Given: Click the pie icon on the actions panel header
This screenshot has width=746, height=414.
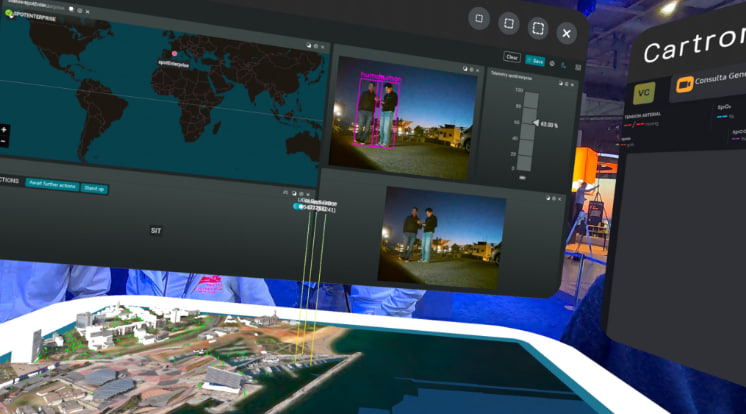Looking at the screenshot, I should click(294, 194).
